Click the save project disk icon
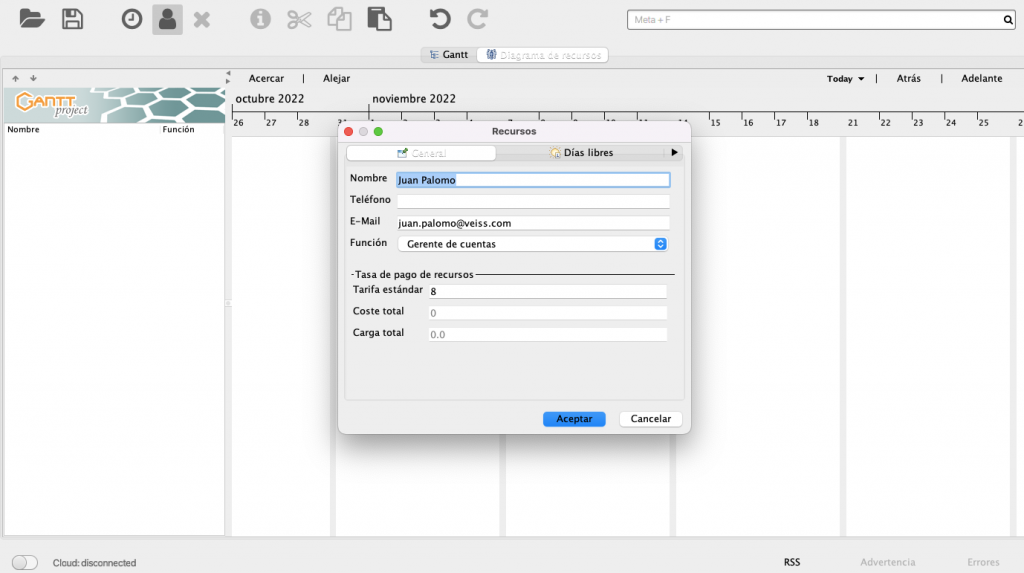Image resolution: width=1024 pixels, height=573 pixels. pos(72,19)
